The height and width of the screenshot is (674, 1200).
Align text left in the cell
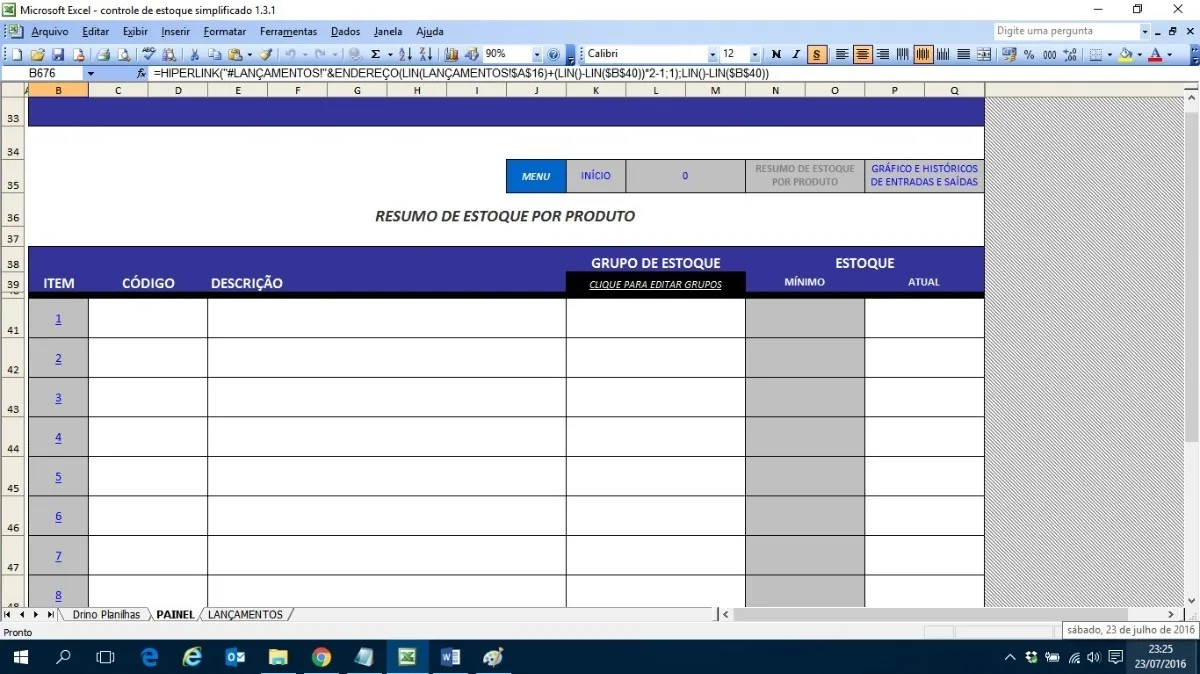(842, 54)
